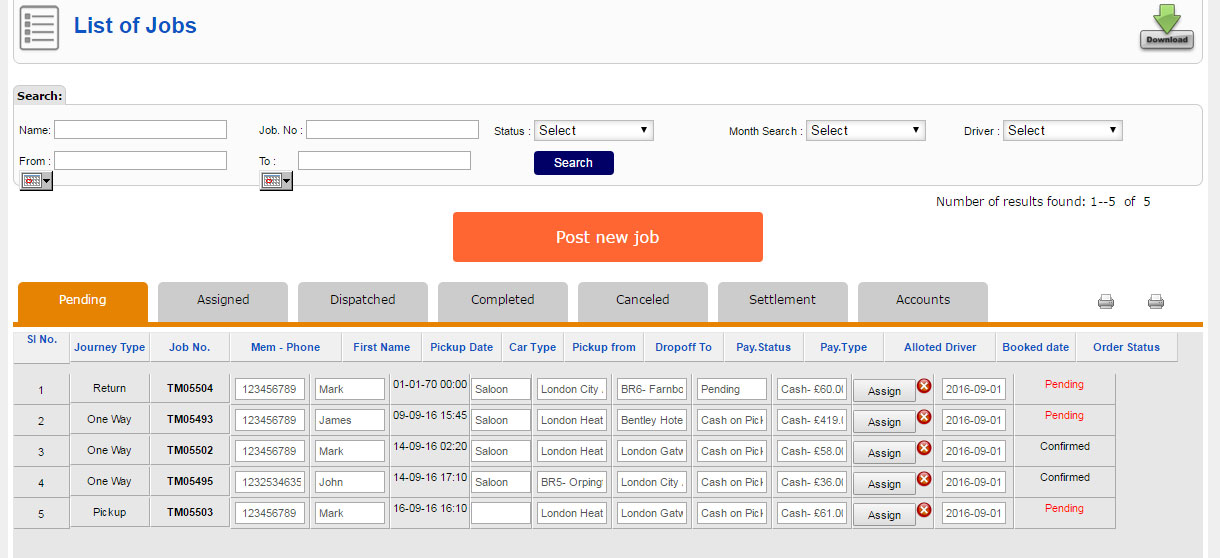Click job number TM05502
Screen dimensions: 1220x558
pos(190,451)
